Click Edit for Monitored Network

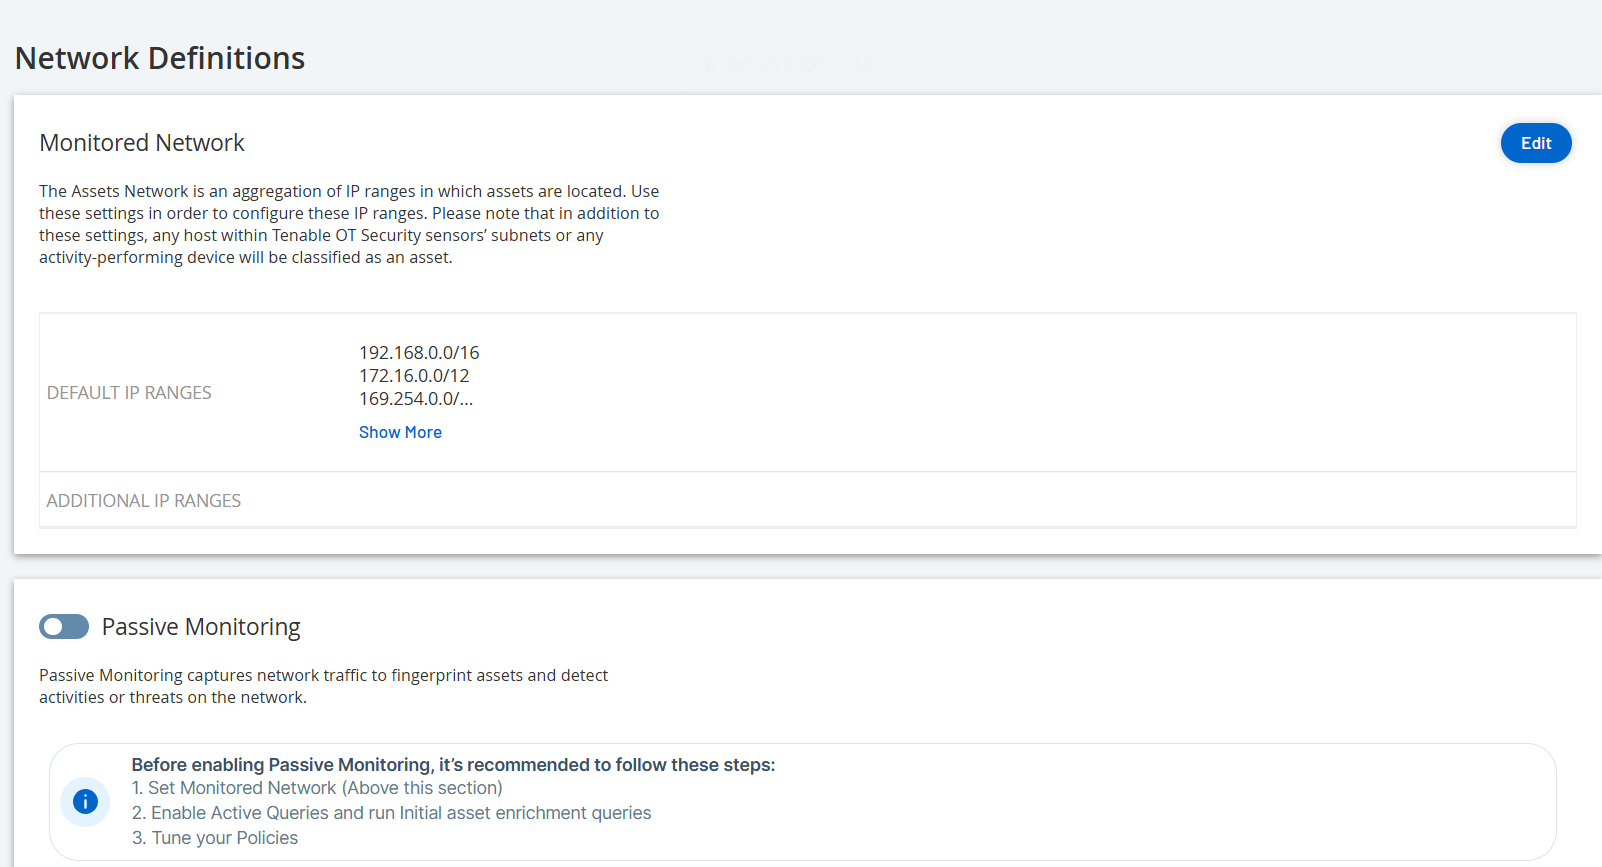(1535, 143)
